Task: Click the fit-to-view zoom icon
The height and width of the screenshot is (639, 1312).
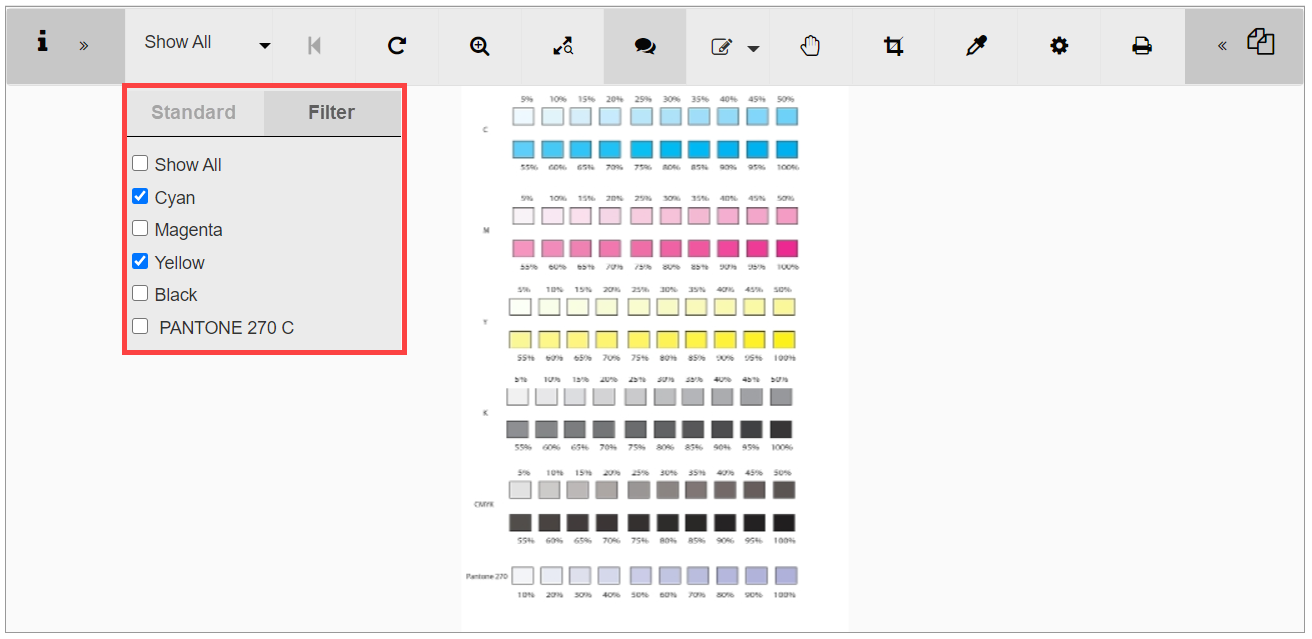Action: pos(563,46)
